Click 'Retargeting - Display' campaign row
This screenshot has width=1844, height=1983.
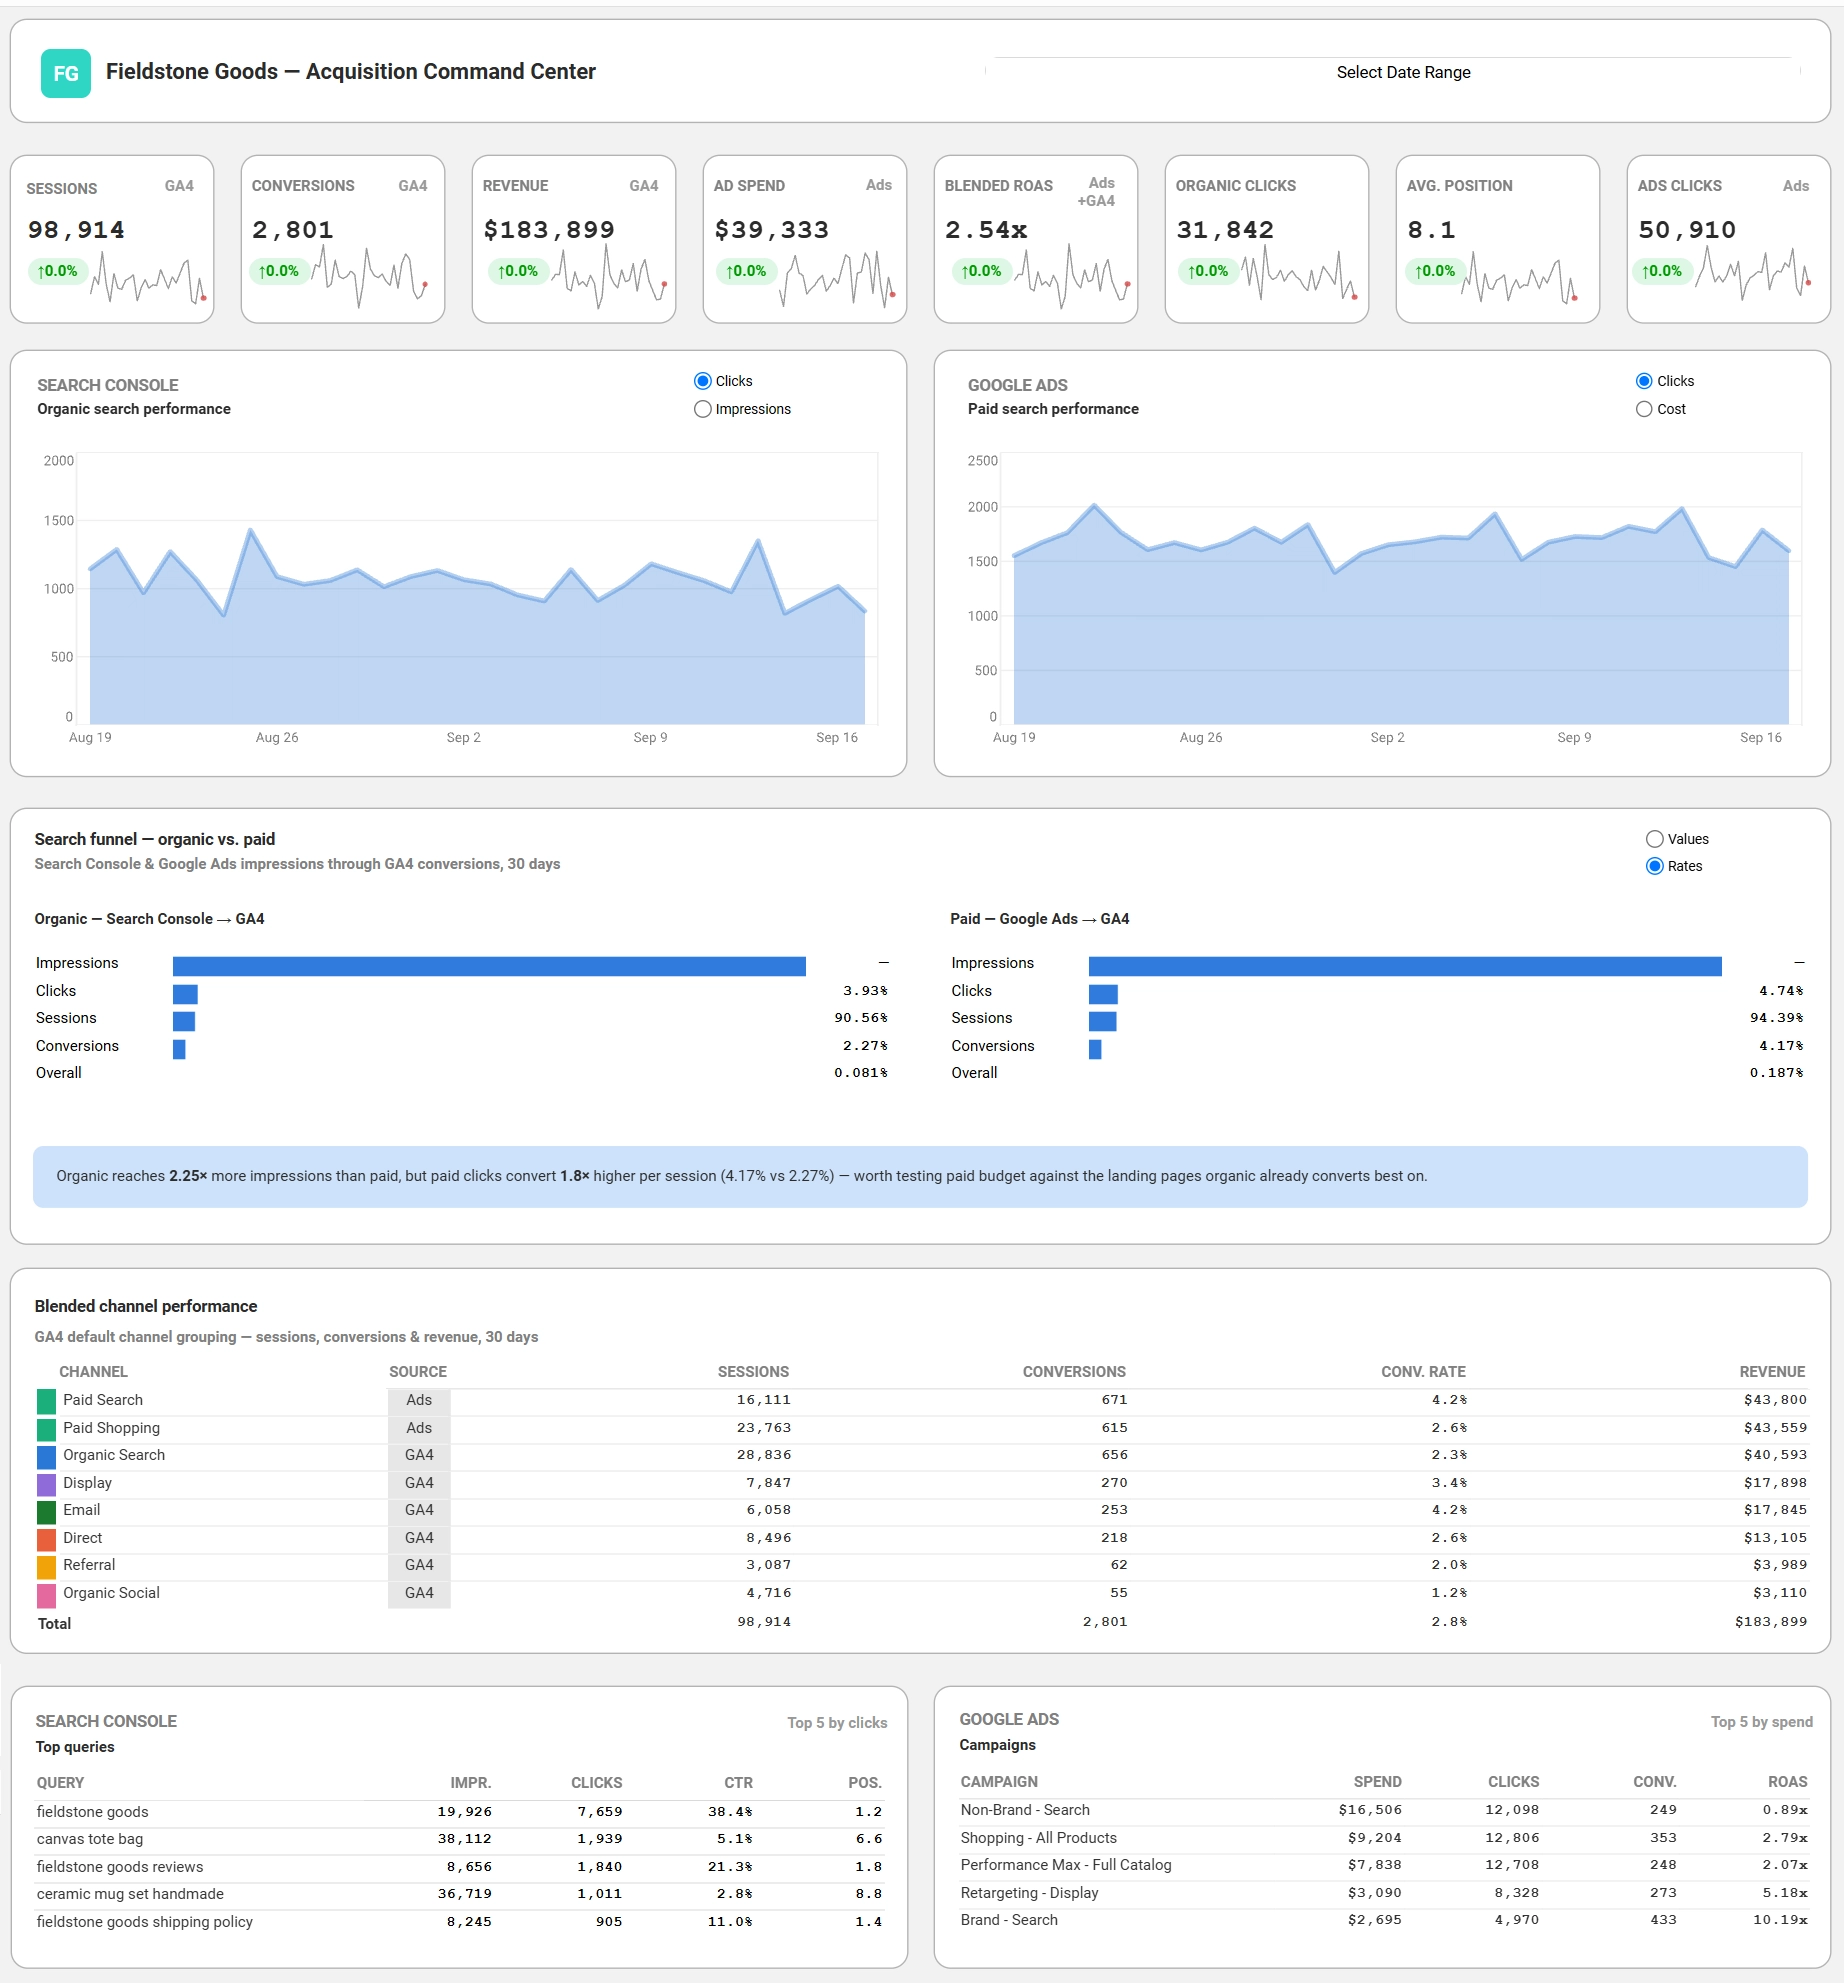(1383, 1893)
